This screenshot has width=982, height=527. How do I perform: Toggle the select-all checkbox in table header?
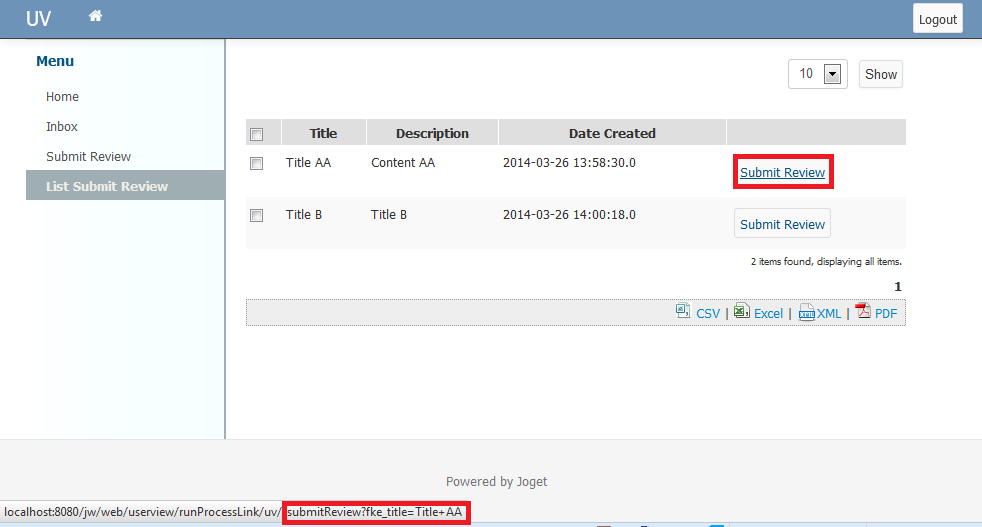point(256,134)
